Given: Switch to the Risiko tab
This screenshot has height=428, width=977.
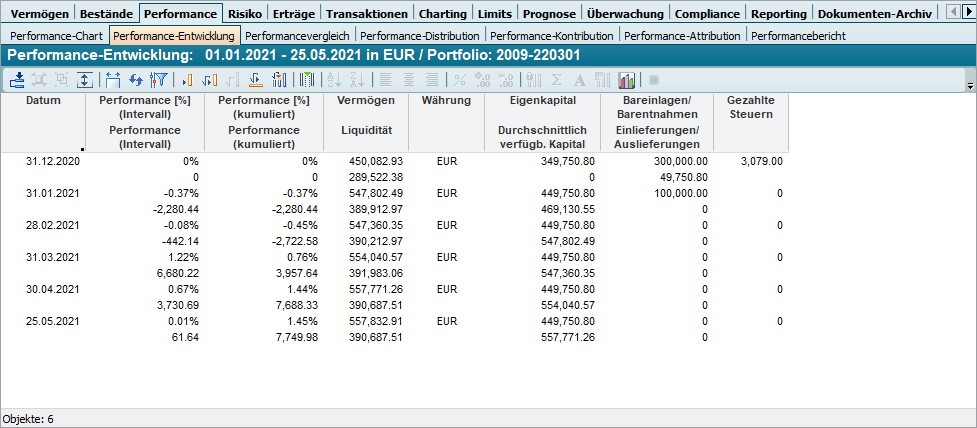Looking at the screenshot, I should [245, 14].
